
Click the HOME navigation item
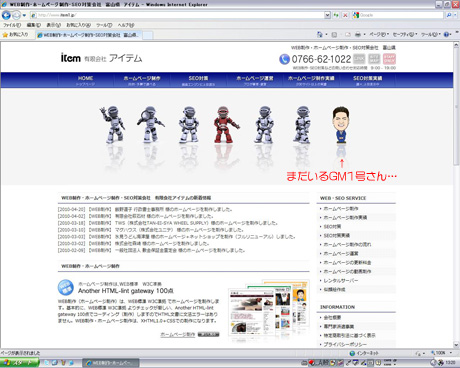click(85, 80)
